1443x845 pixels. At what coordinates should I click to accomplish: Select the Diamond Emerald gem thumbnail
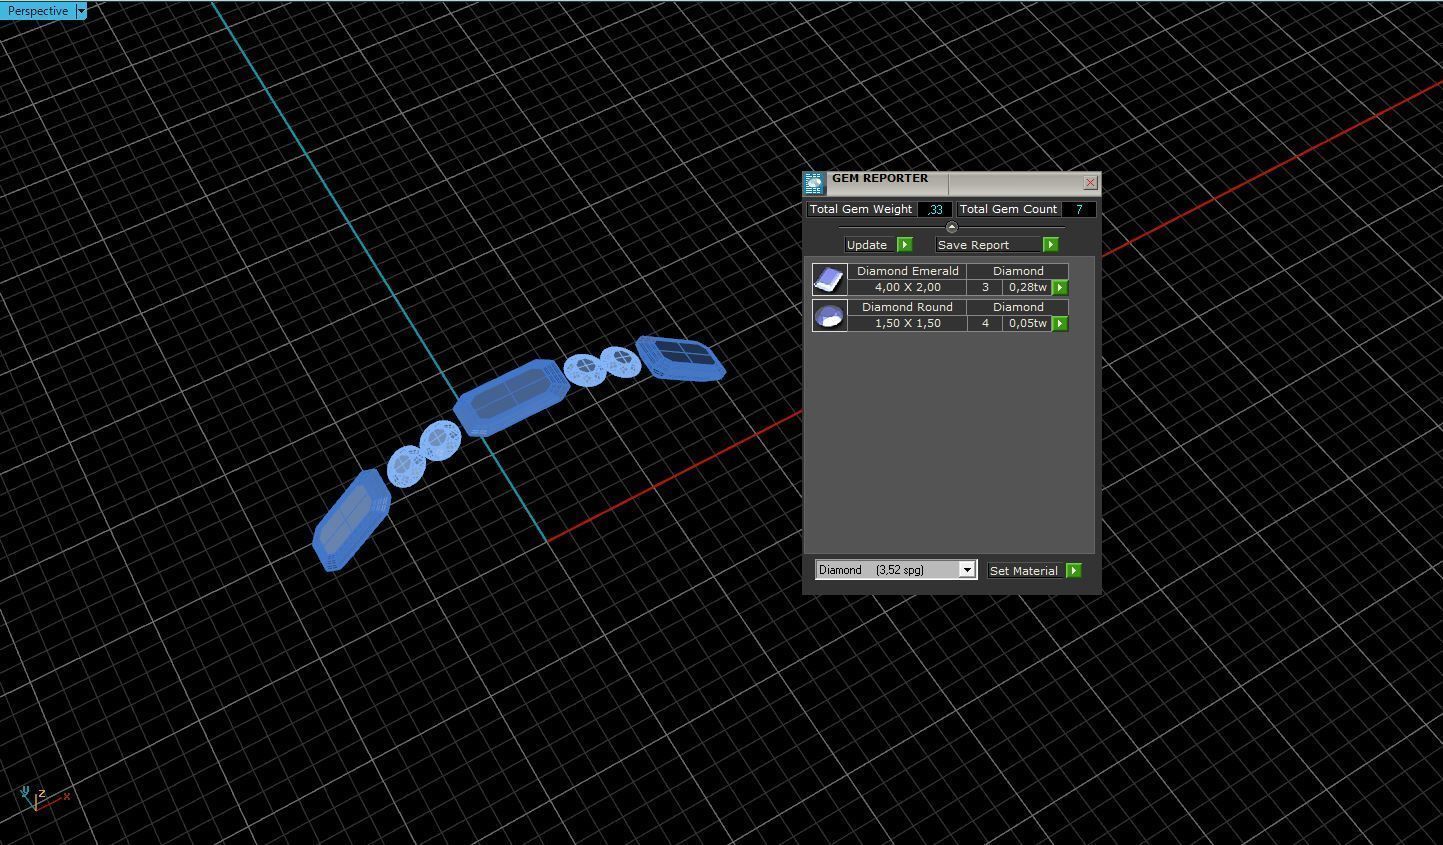[830, 279]
